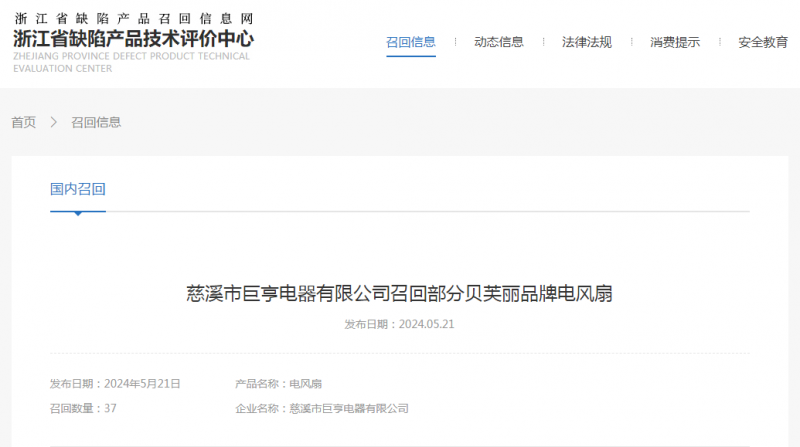Click the centered 发布日期 2024.05.21 under the headline

[400, 324]
